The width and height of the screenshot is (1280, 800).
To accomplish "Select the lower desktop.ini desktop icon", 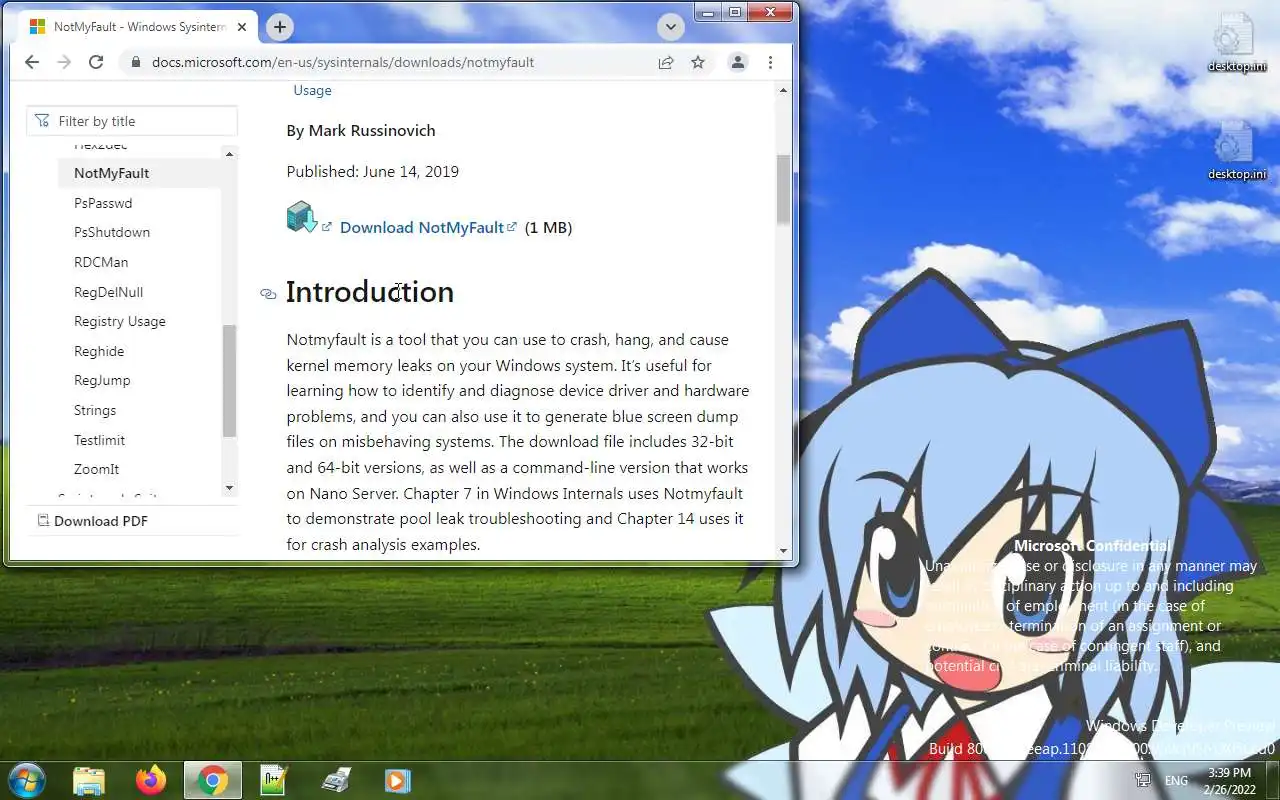I will [x=1236, y=151].
